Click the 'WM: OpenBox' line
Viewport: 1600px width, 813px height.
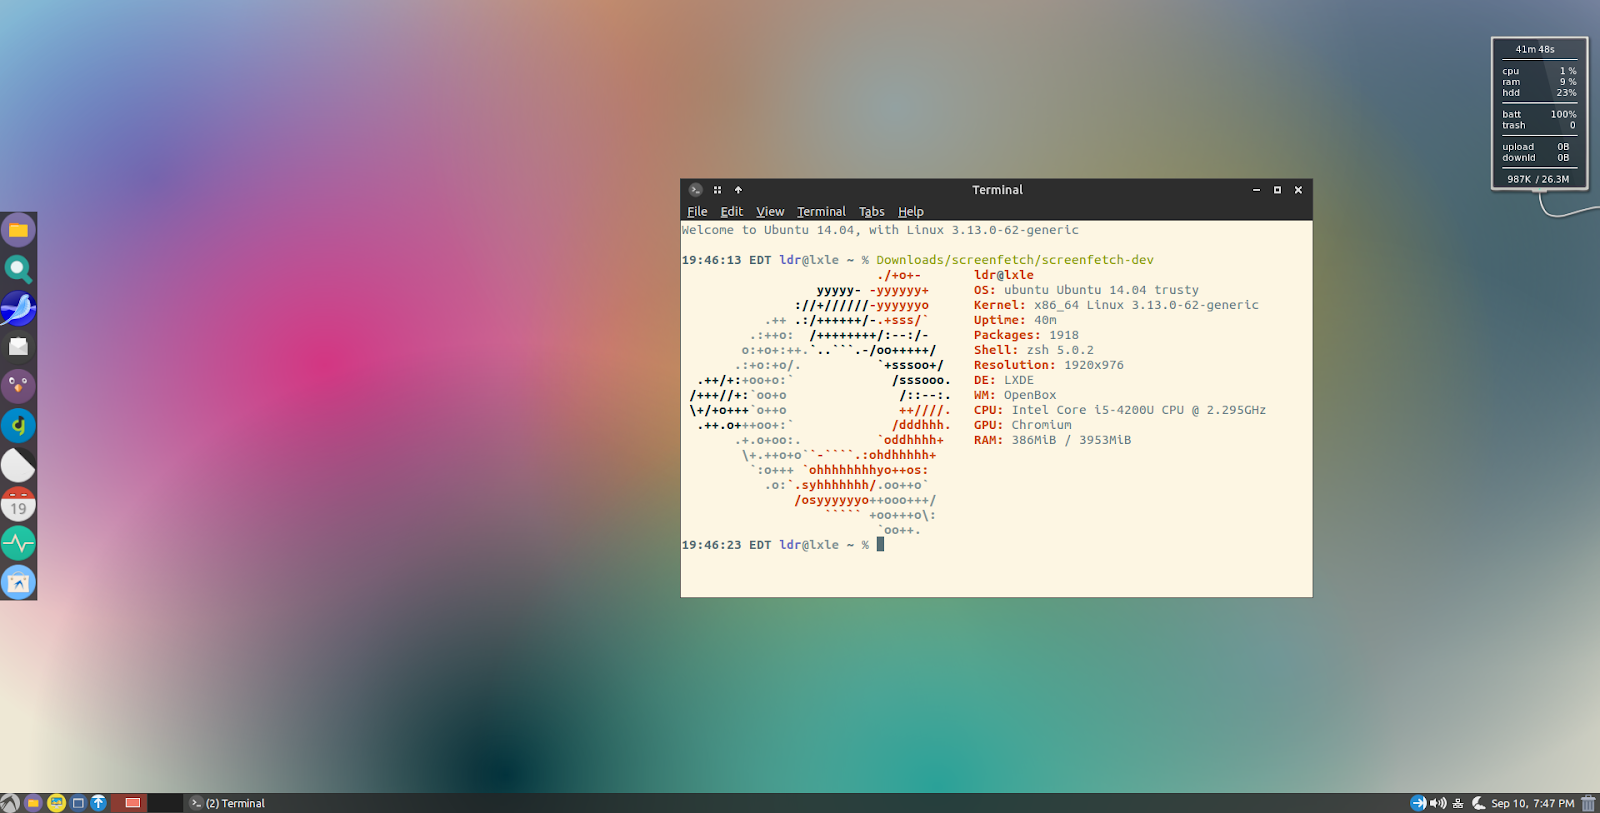click(x=1015, y=395)
